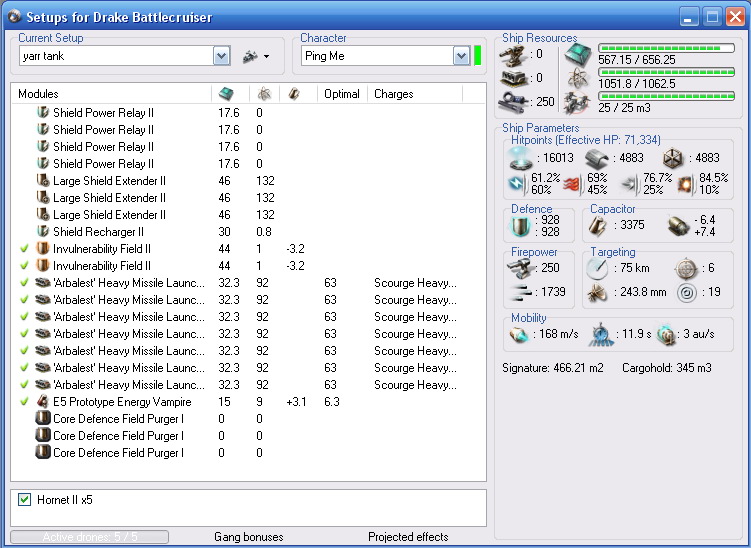
Task: Open Gang bonuses
Action: [x=248, y=537]
